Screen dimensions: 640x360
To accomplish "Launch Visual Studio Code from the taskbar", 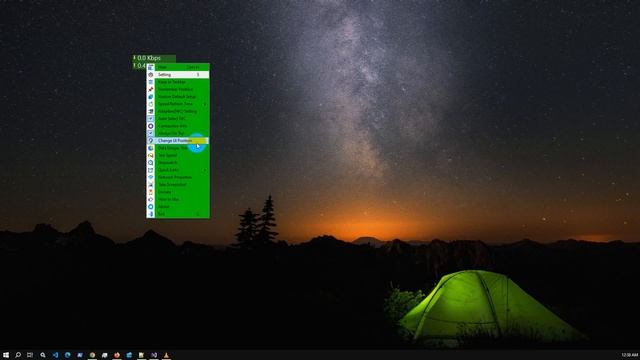I will 55,355.
